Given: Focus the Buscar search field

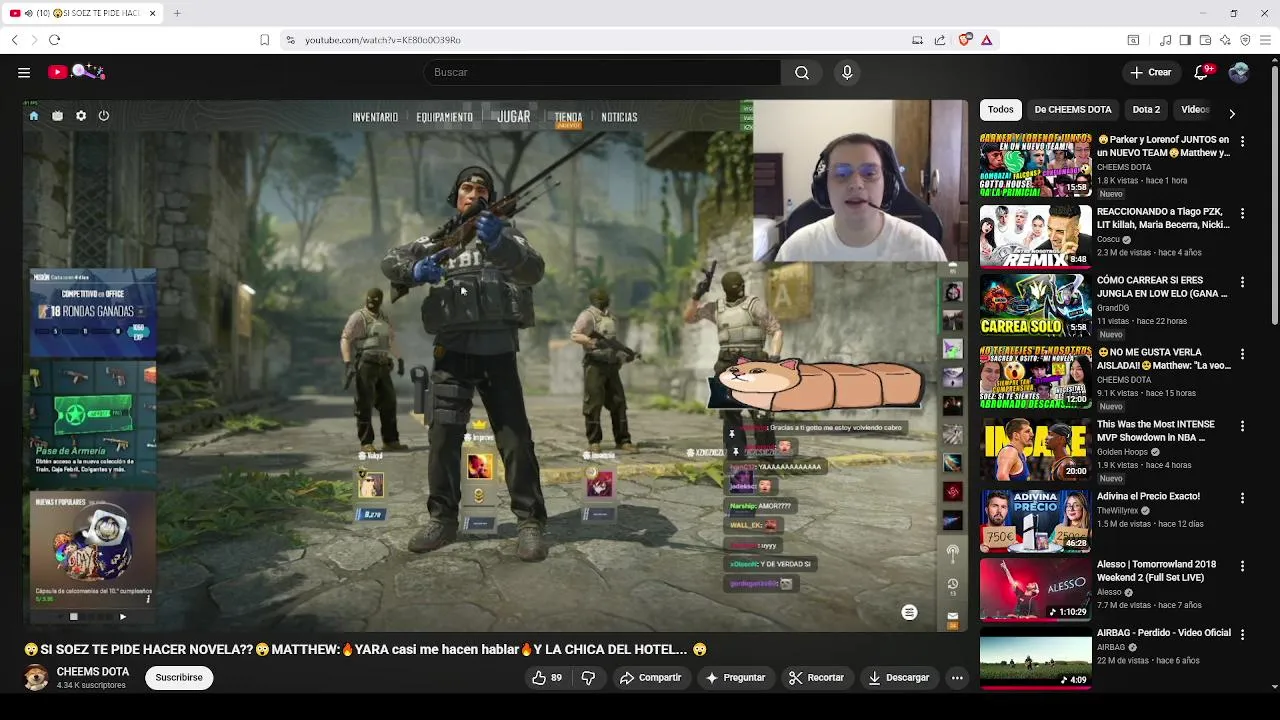Looking at the screenshot, I should pyautogui.click(x=602, y=72).
